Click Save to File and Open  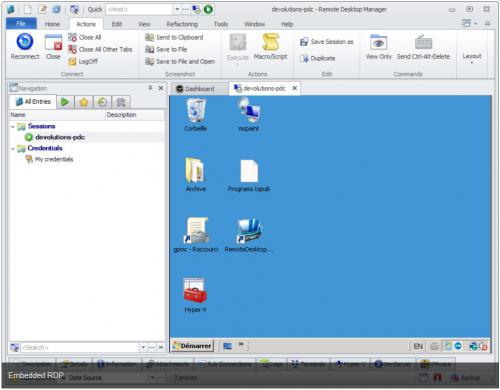pyautogui.click(x=180, y=61)
